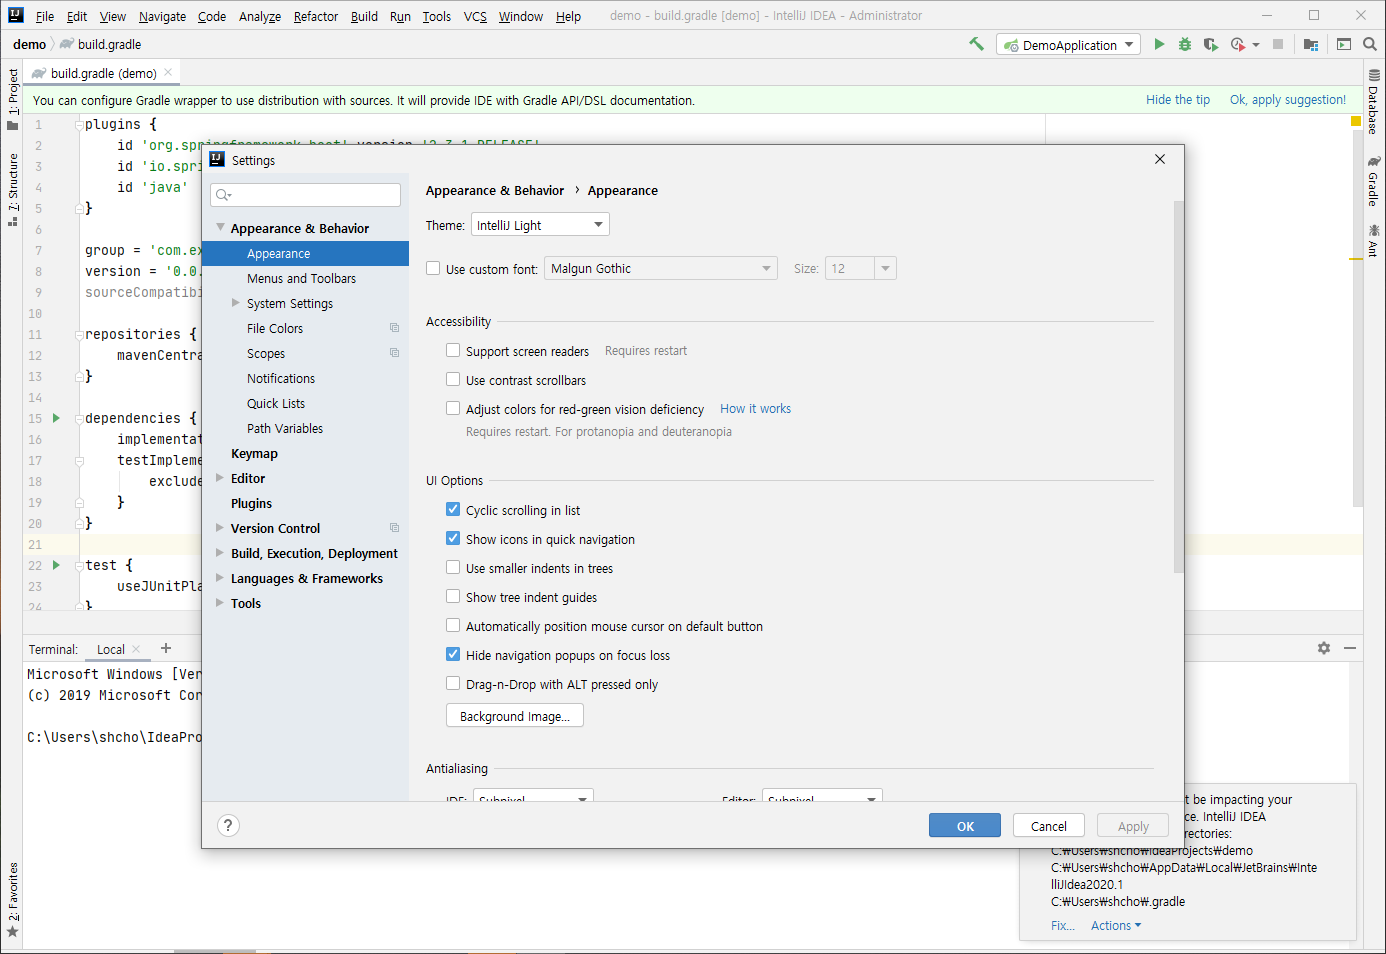1386x954 pixels.
Task: Open Search Everywhere magnifier icon
Action: click(1370, 44)
